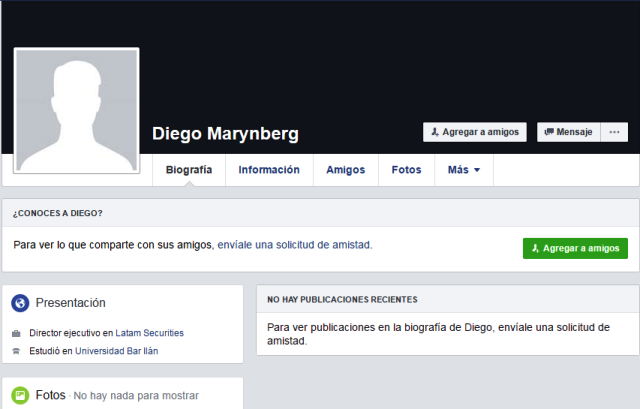Click the graduation icon next to Estudió en
The image size is (640, 409).
(15, 351)
